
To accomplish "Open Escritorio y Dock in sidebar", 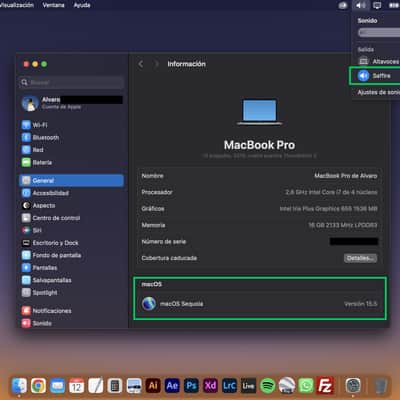I will coord(72,243).
